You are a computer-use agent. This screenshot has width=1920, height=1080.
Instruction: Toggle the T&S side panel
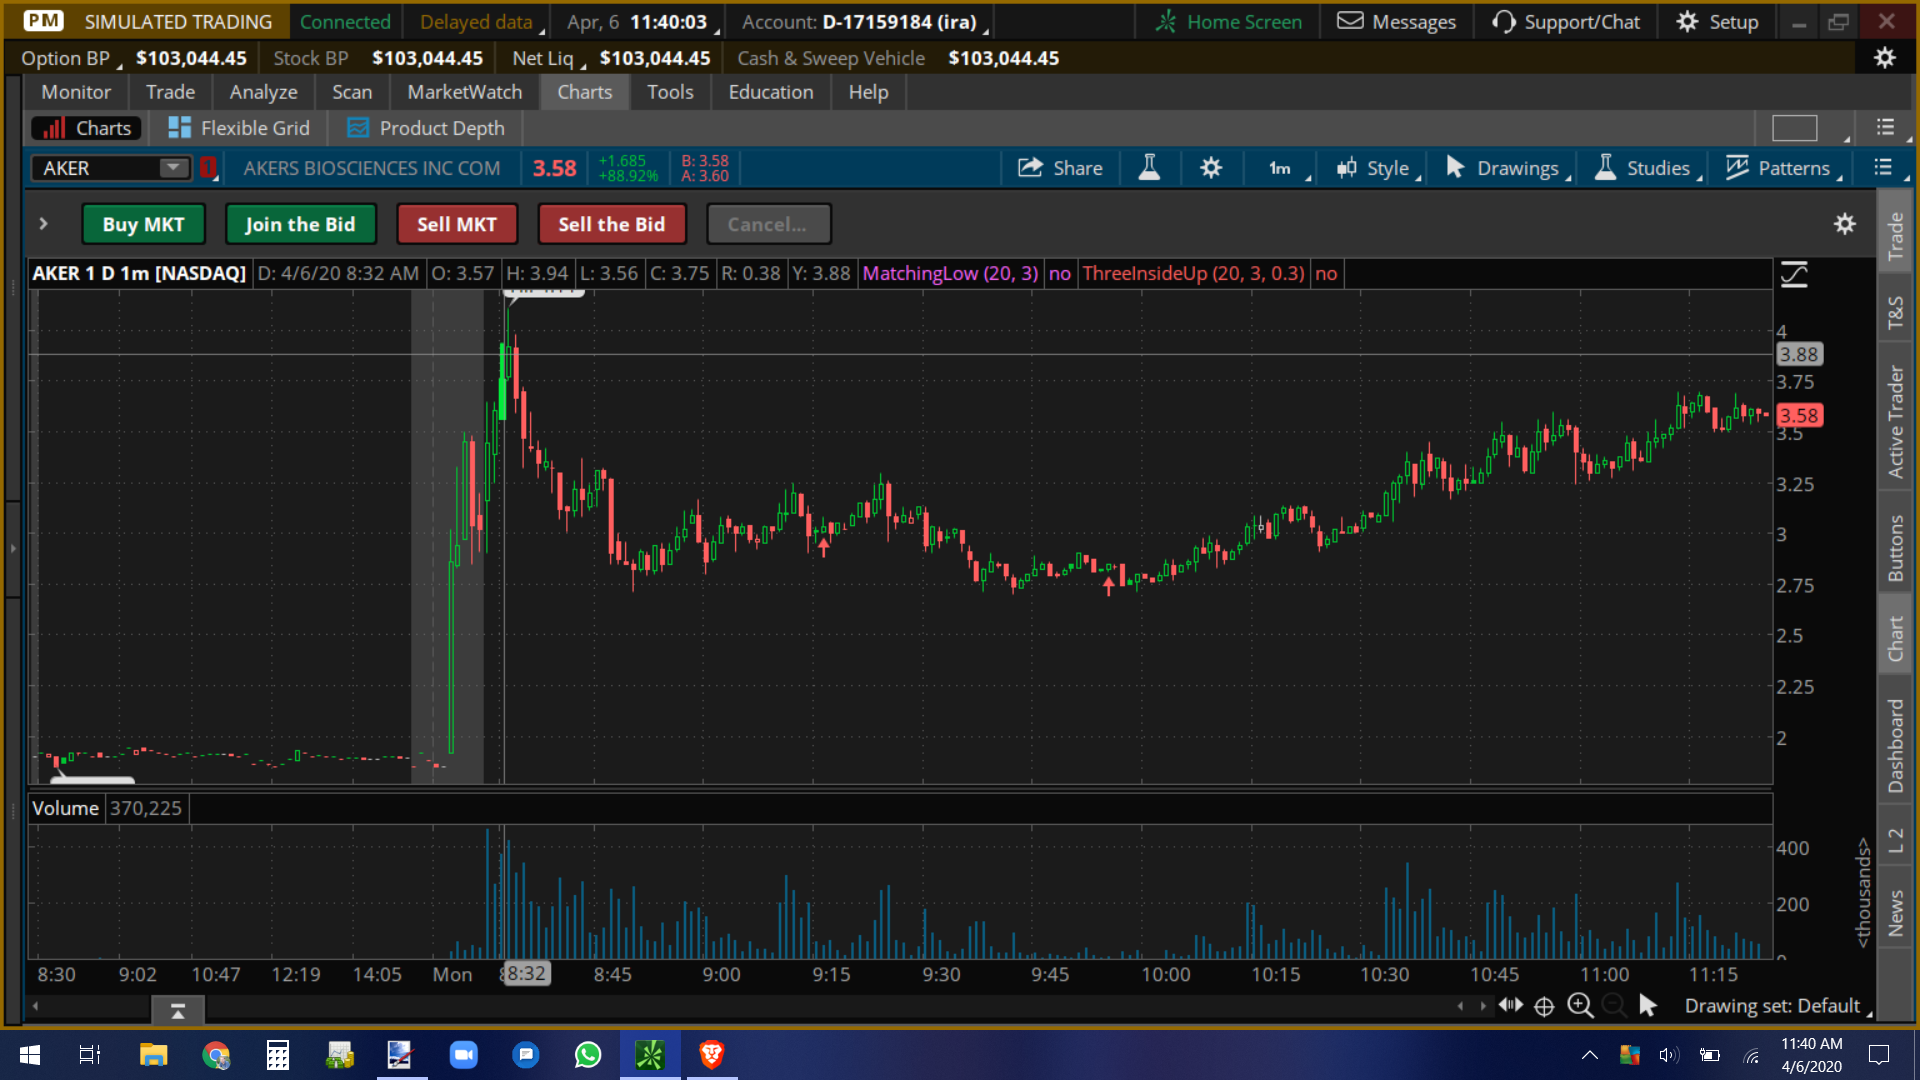tap(1896, 310)
